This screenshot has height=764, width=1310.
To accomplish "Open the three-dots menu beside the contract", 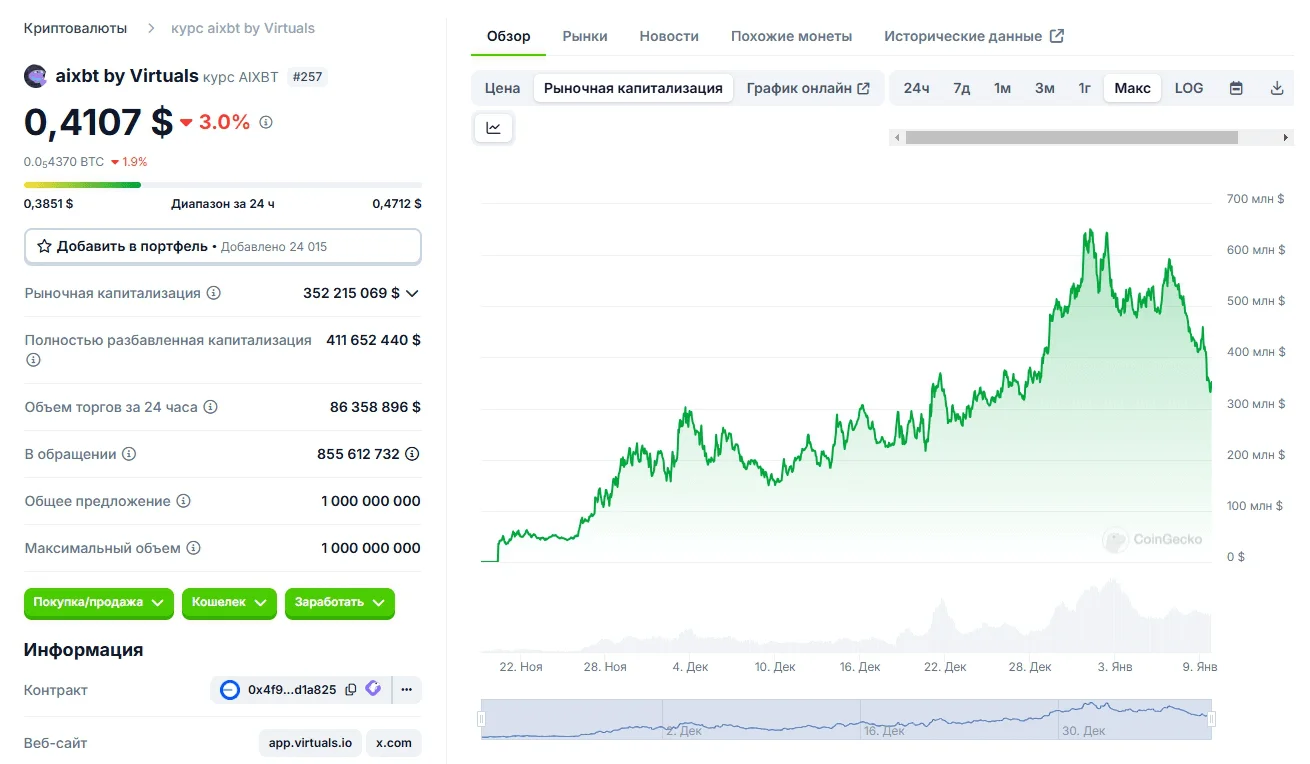I will point(406,689).
